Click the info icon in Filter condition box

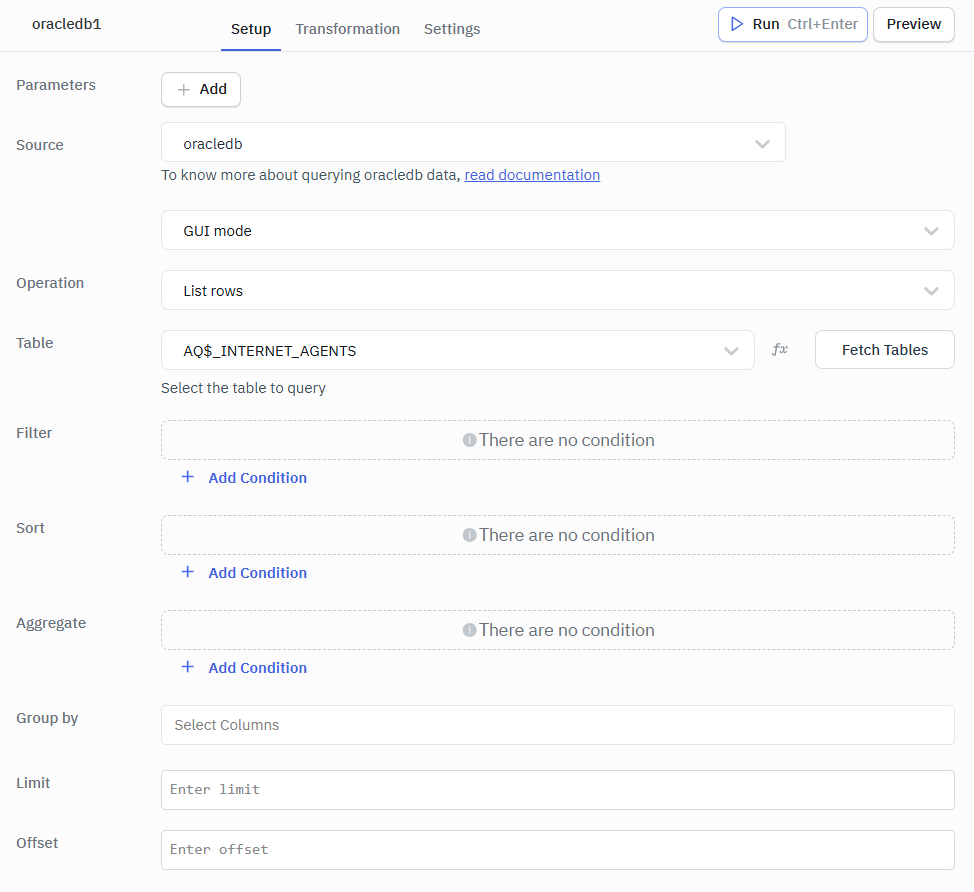tap(470, 440)
